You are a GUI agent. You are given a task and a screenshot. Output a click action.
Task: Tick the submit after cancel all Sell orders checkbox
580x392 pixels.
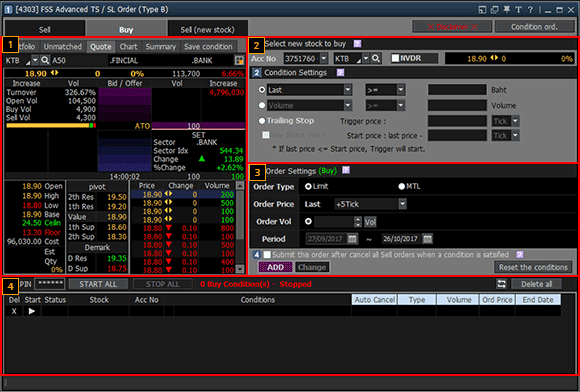tap(267, 255)
